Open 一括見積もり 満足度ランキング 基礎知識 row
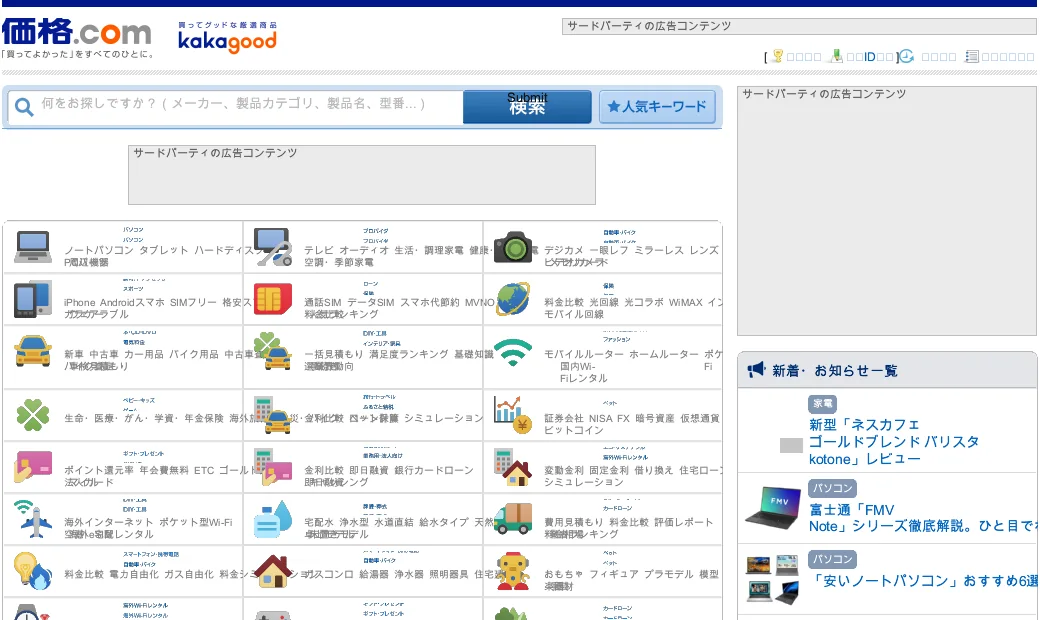1040x620 pixels. click(x=399, y=354)
